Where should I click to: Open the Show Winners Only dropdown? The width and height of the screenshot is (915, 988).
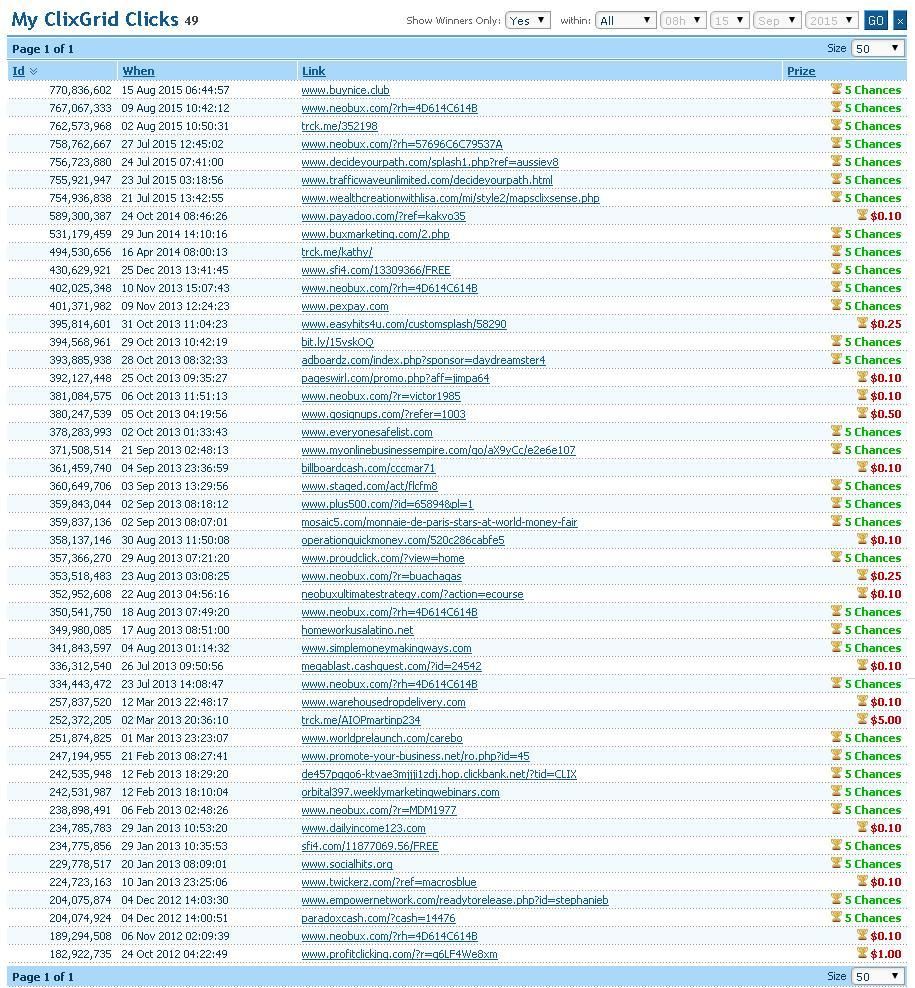point(528,21)
